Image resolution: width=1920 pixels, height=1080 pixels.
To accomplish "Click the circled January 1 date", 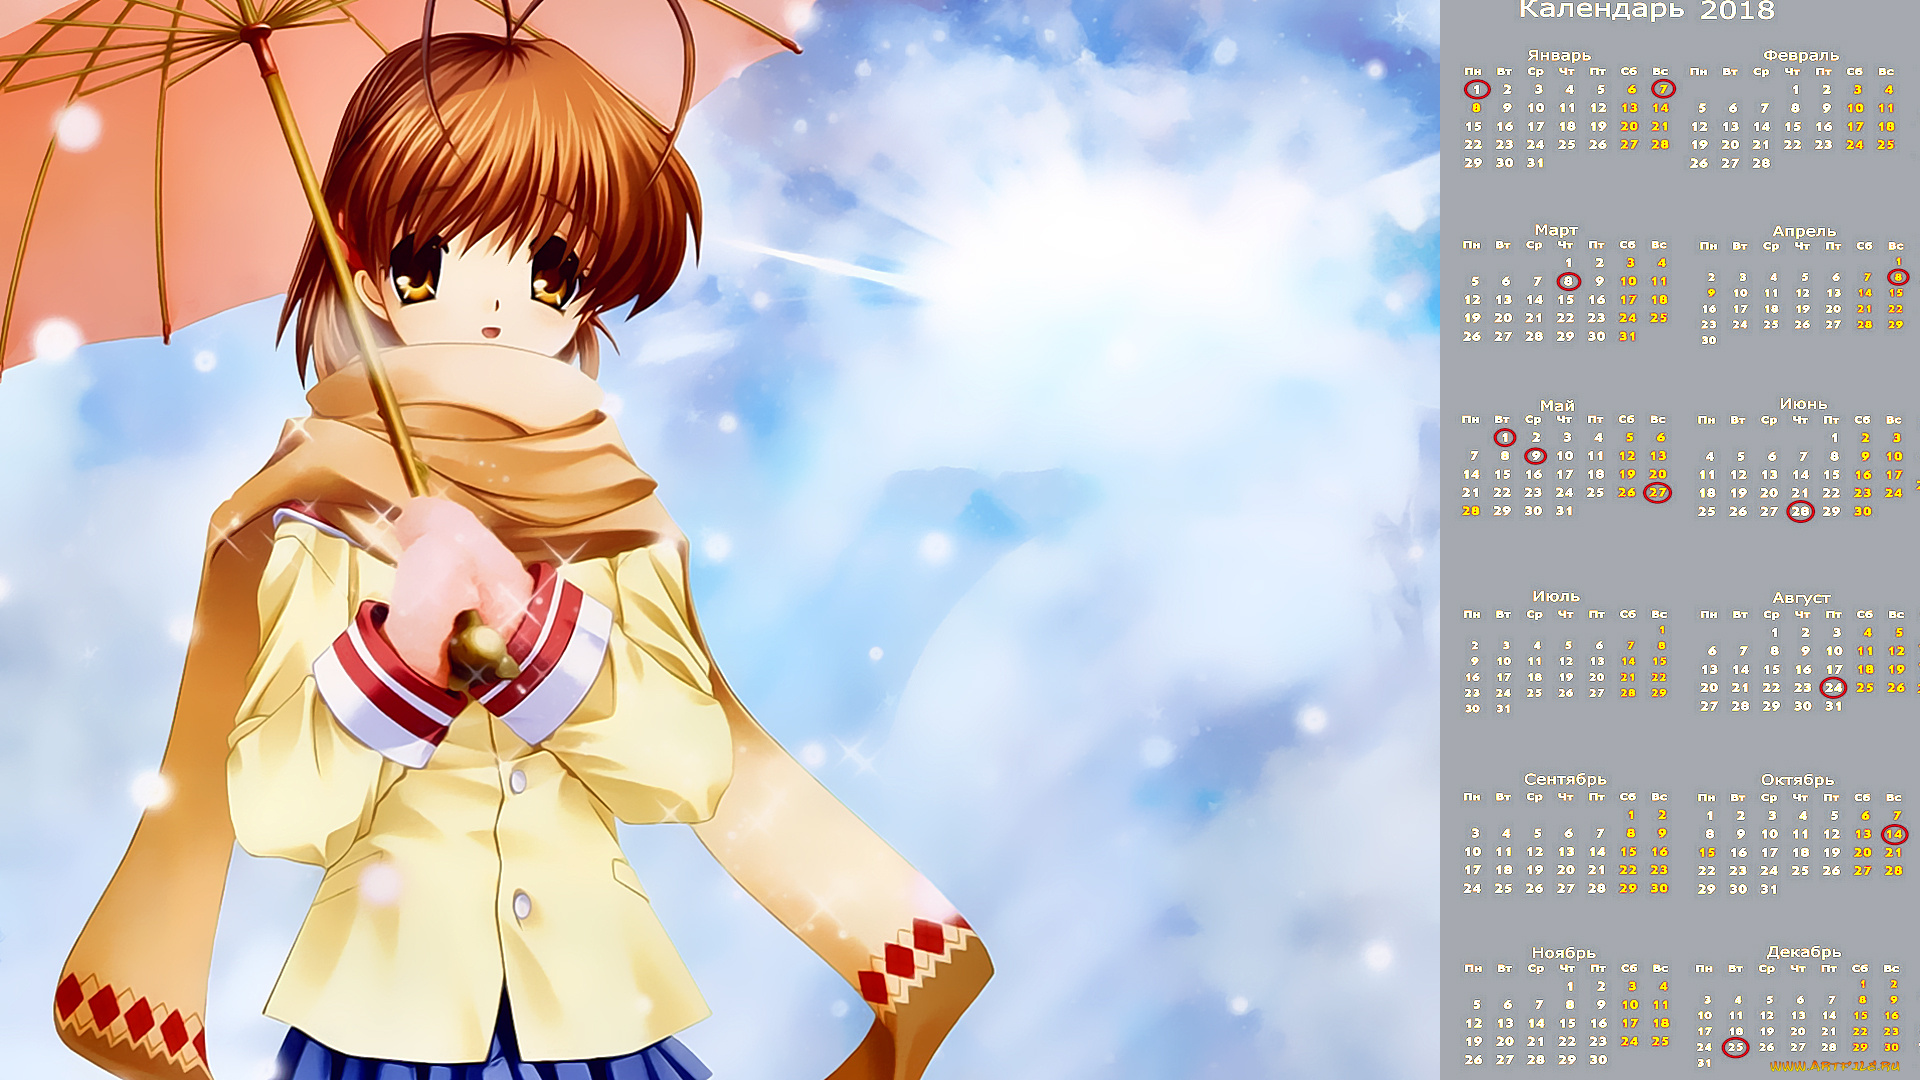I will 1476,89.
